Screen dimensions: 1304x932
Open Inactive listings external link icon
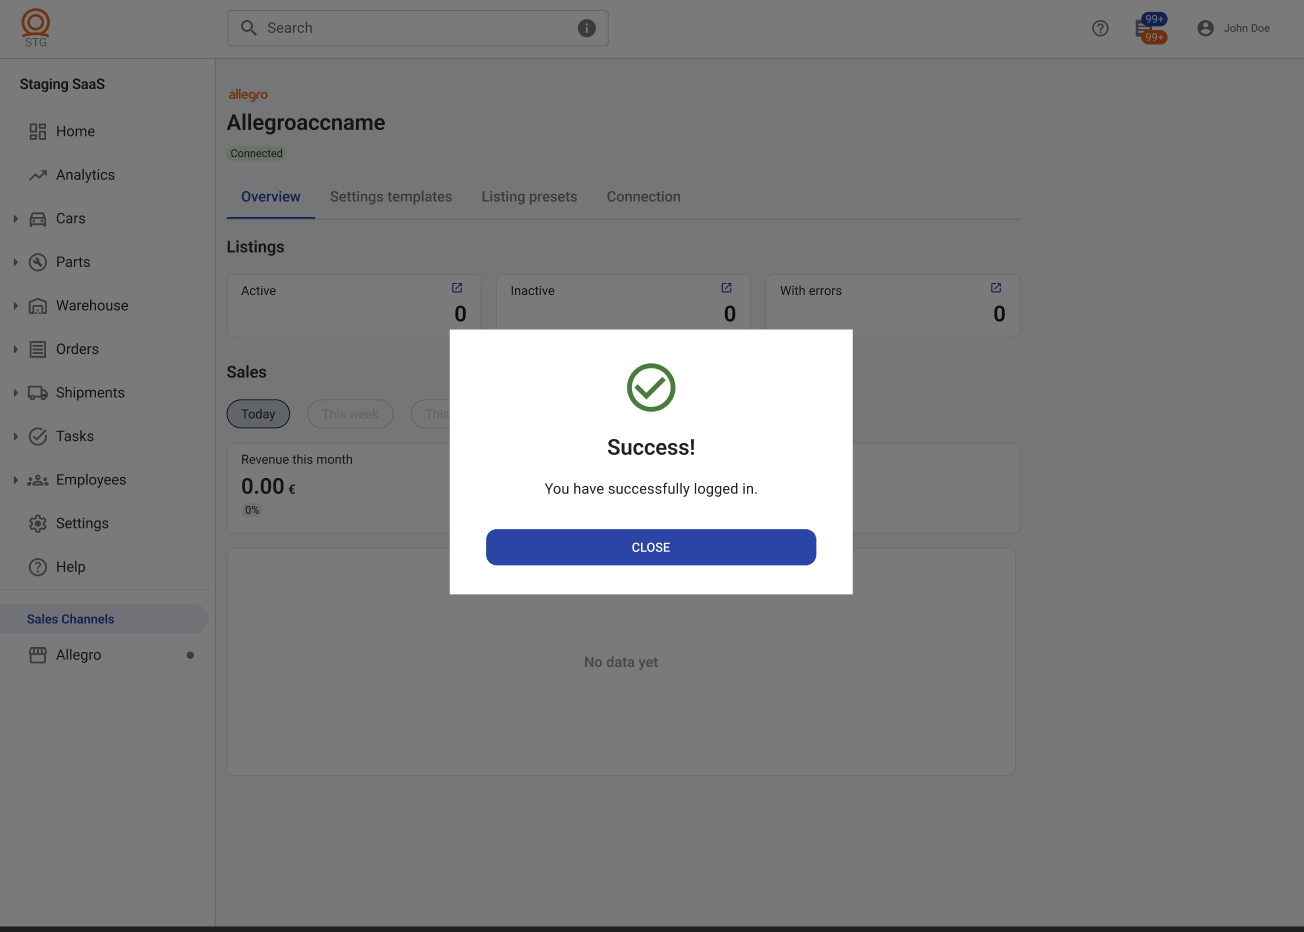pyautogui.click(x=727, y=288)
